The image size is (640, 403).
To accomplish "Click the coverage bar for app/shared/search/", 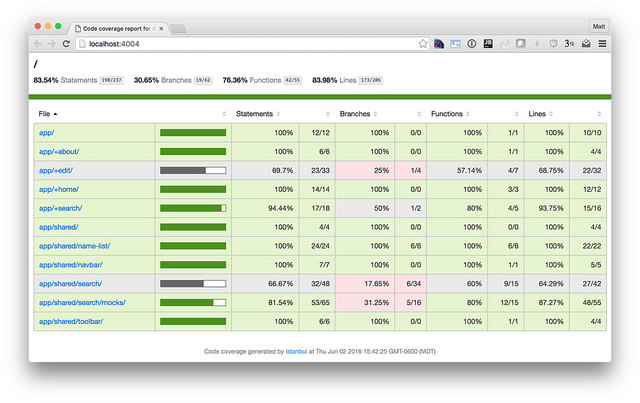I will [193, 284].
